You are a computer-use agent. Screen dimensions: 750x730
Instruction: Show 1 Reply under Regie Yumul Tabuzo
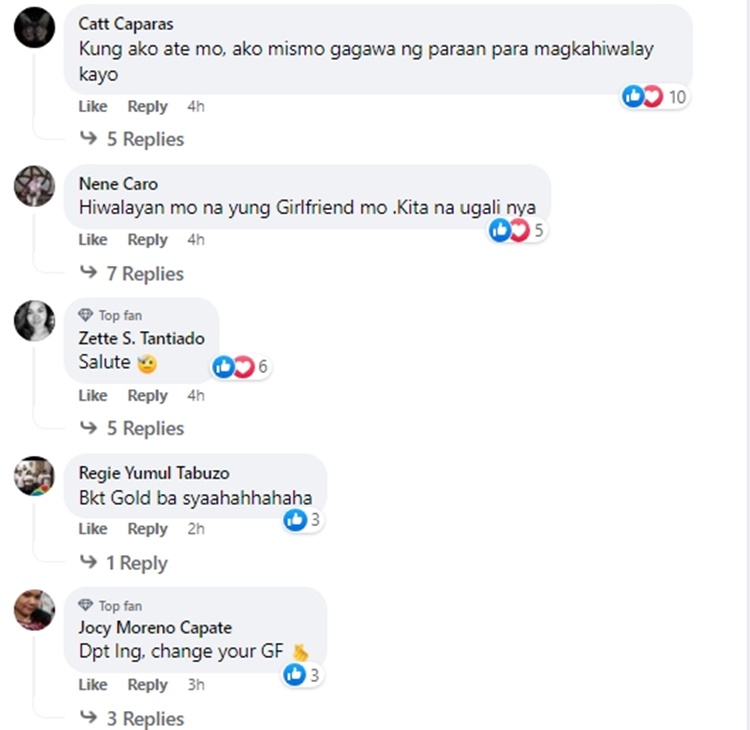pos(123,563)
